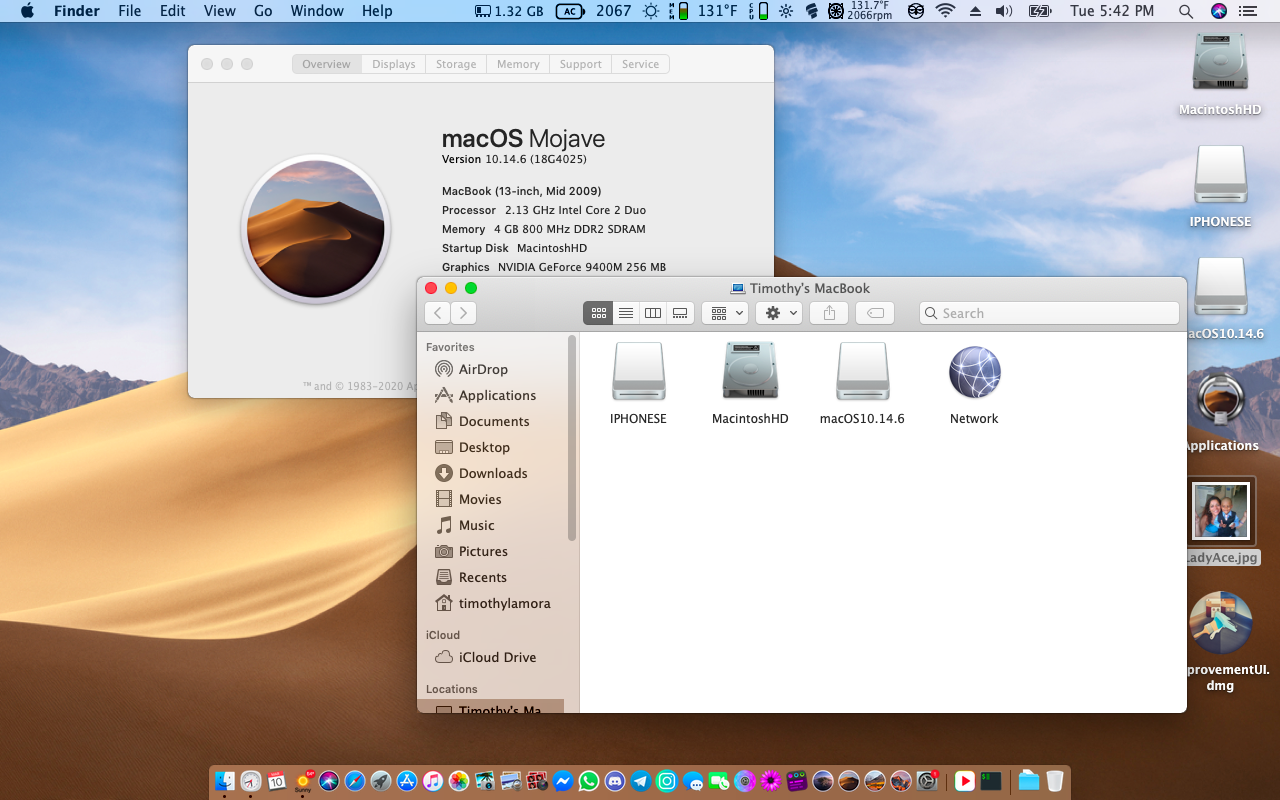Go forward with the Finder toolbar arrow

coord(463,313)
